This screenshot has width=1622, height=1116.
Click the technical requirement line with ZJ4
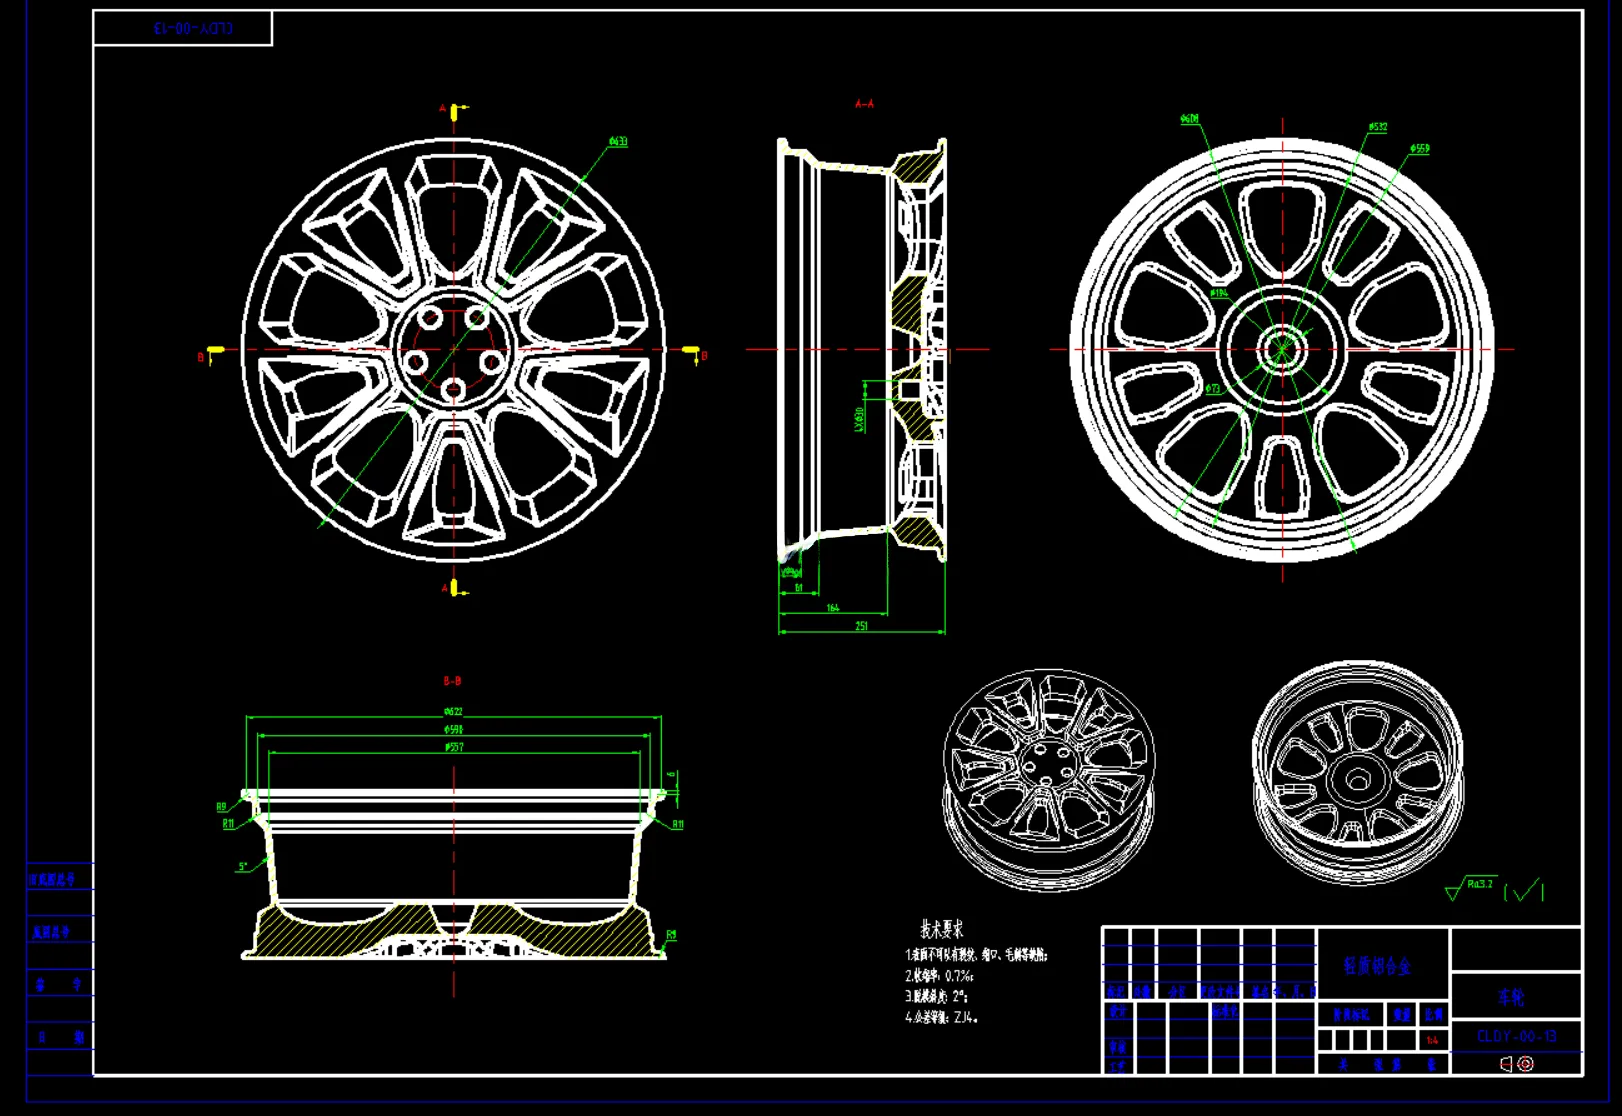coord(941,1018)
